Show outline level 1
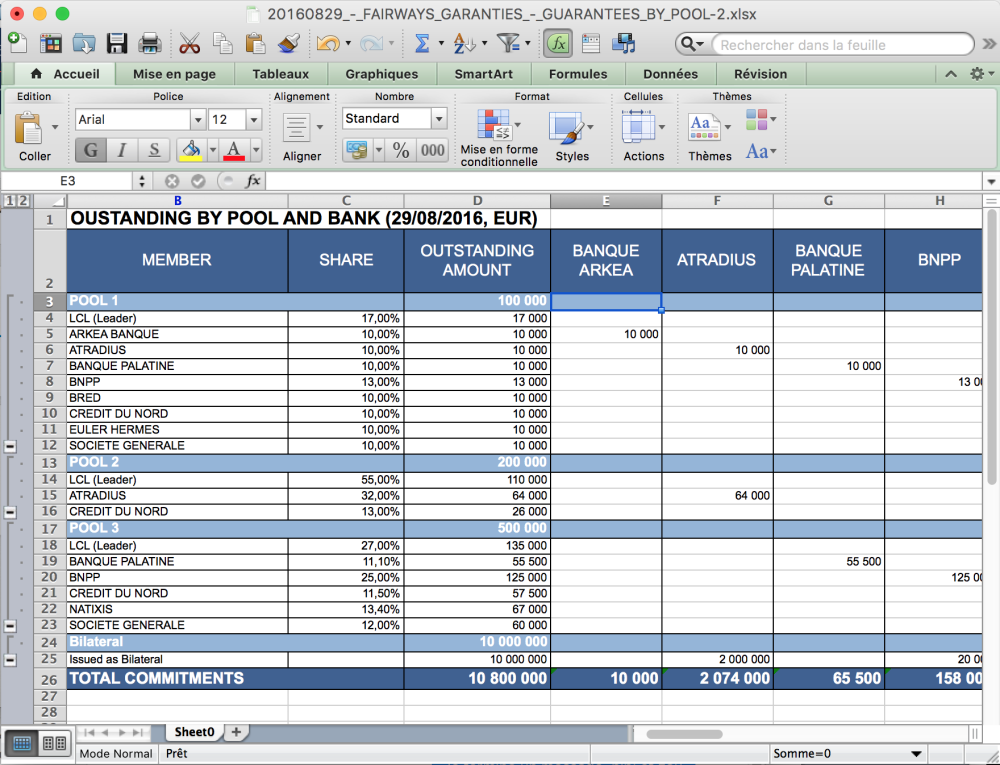This screenshot has width=1000, height=765. coord(10,201)
